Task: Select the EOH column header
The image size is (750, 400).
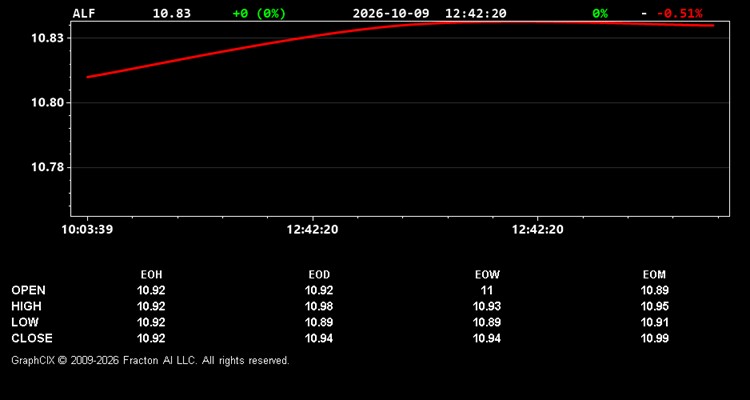Action: 151,275
